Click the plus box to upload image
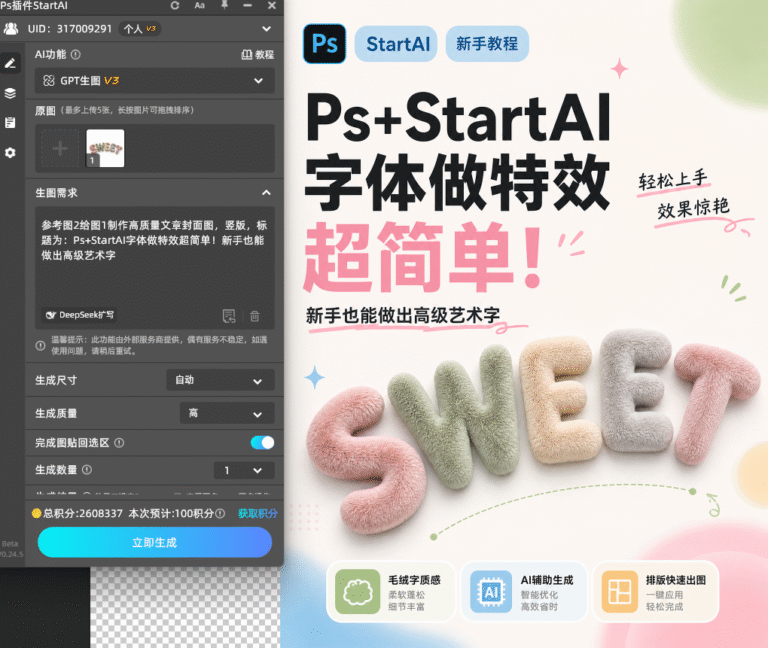768x648 pixels. pos(60,148)
